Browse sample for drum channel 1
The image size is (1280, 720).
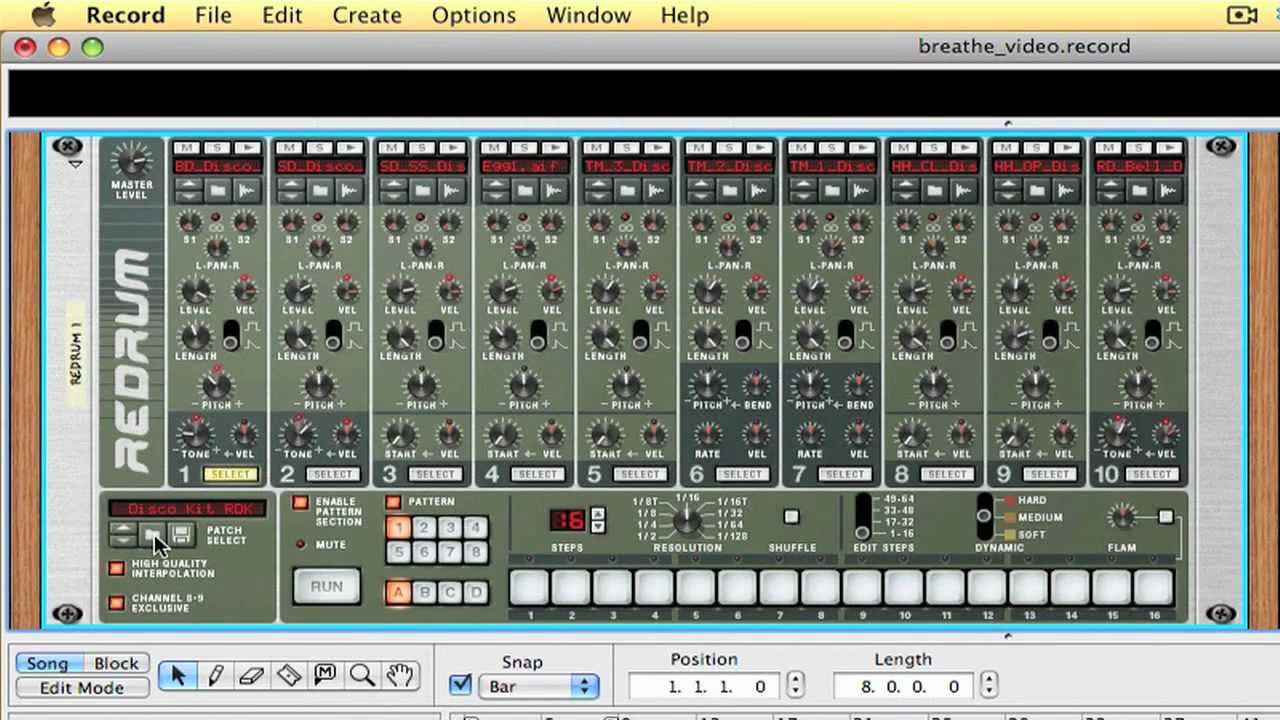click(x=218, y=190)
